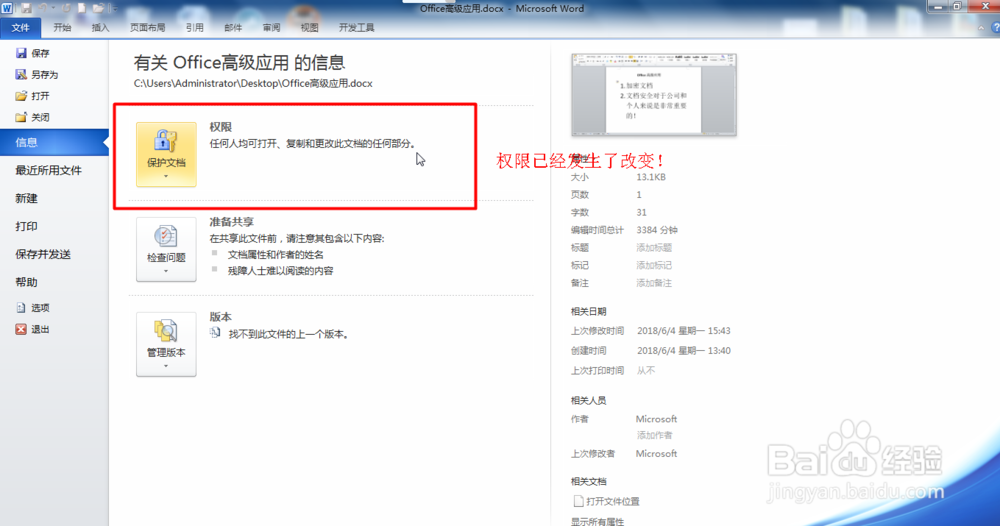Click created time 2018/6/4 13:40
Screen dimensions: 1000x526
point(684,351)
